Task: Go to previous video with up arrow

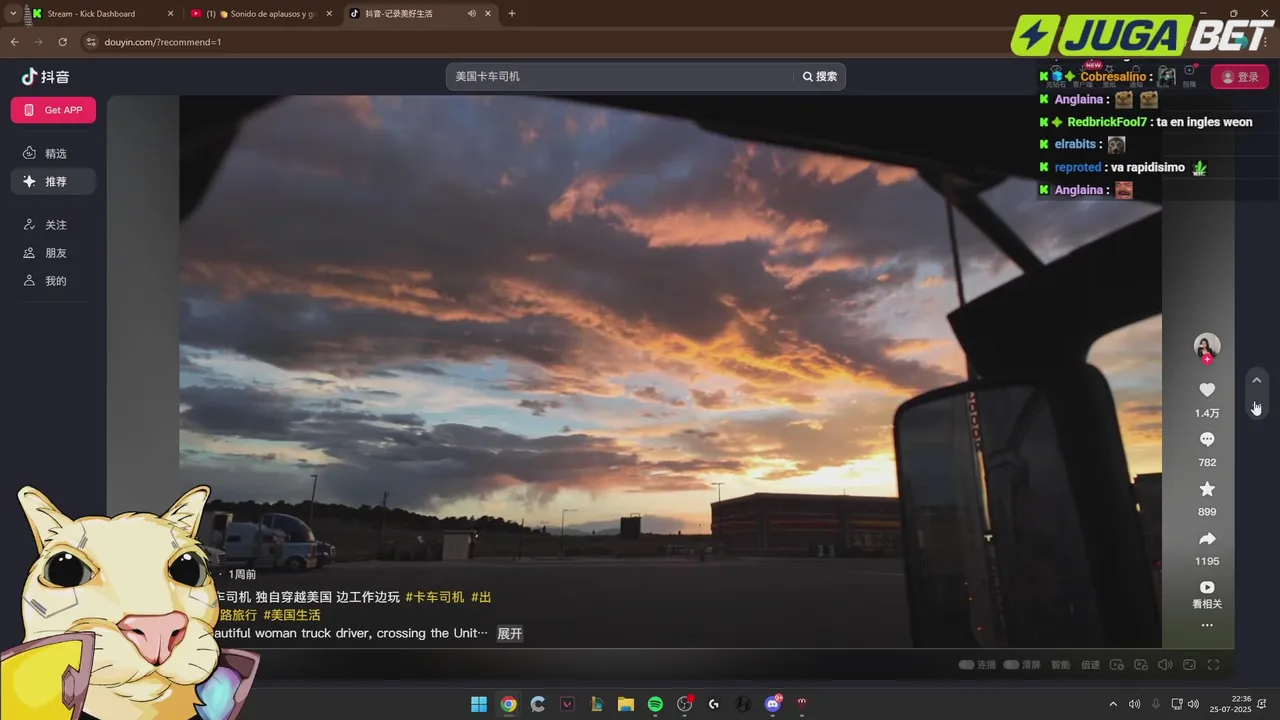Action: pos(1257,380)
